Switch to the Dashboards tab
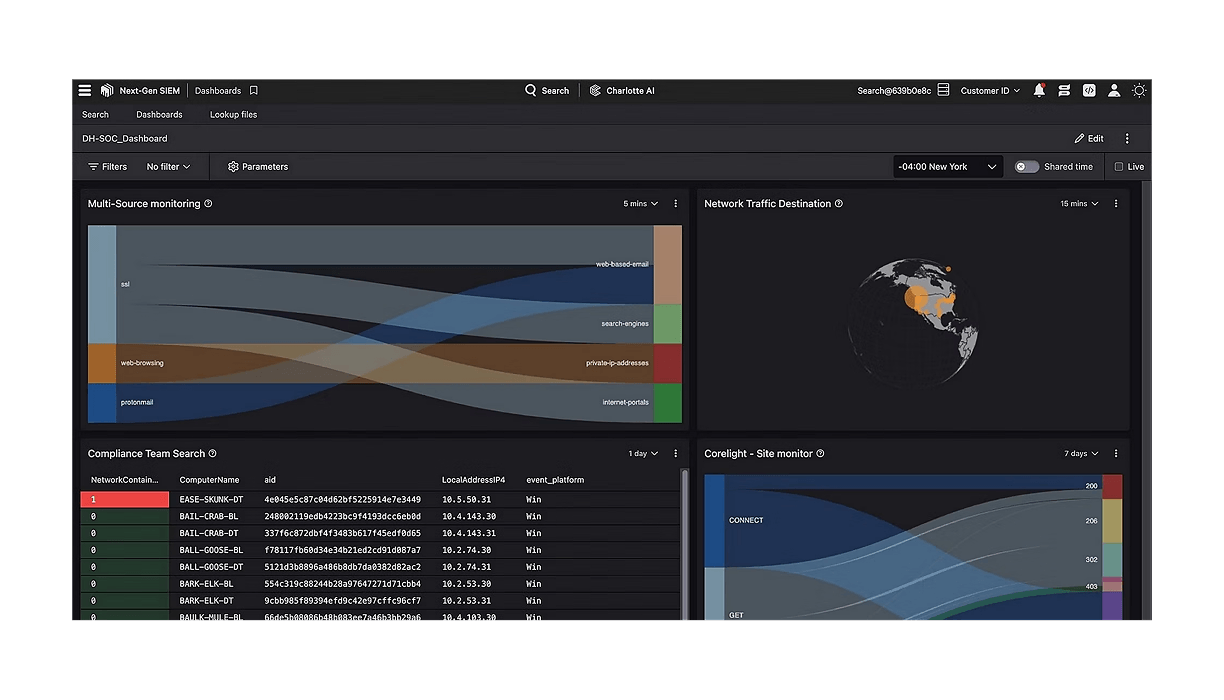Image resolution: width=1224 pixels, height=700 pixels. (x=159, y=115)
